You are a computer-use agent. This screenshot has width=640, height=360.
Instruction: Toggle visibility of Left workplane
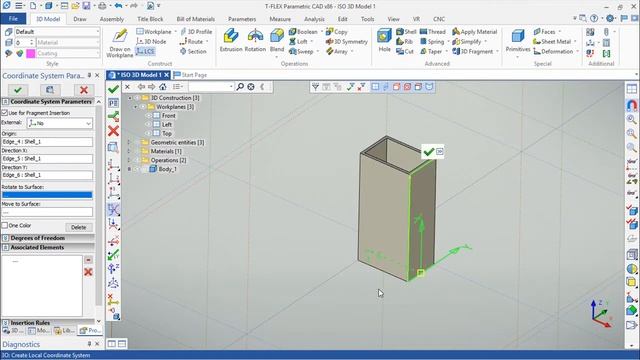149,124
